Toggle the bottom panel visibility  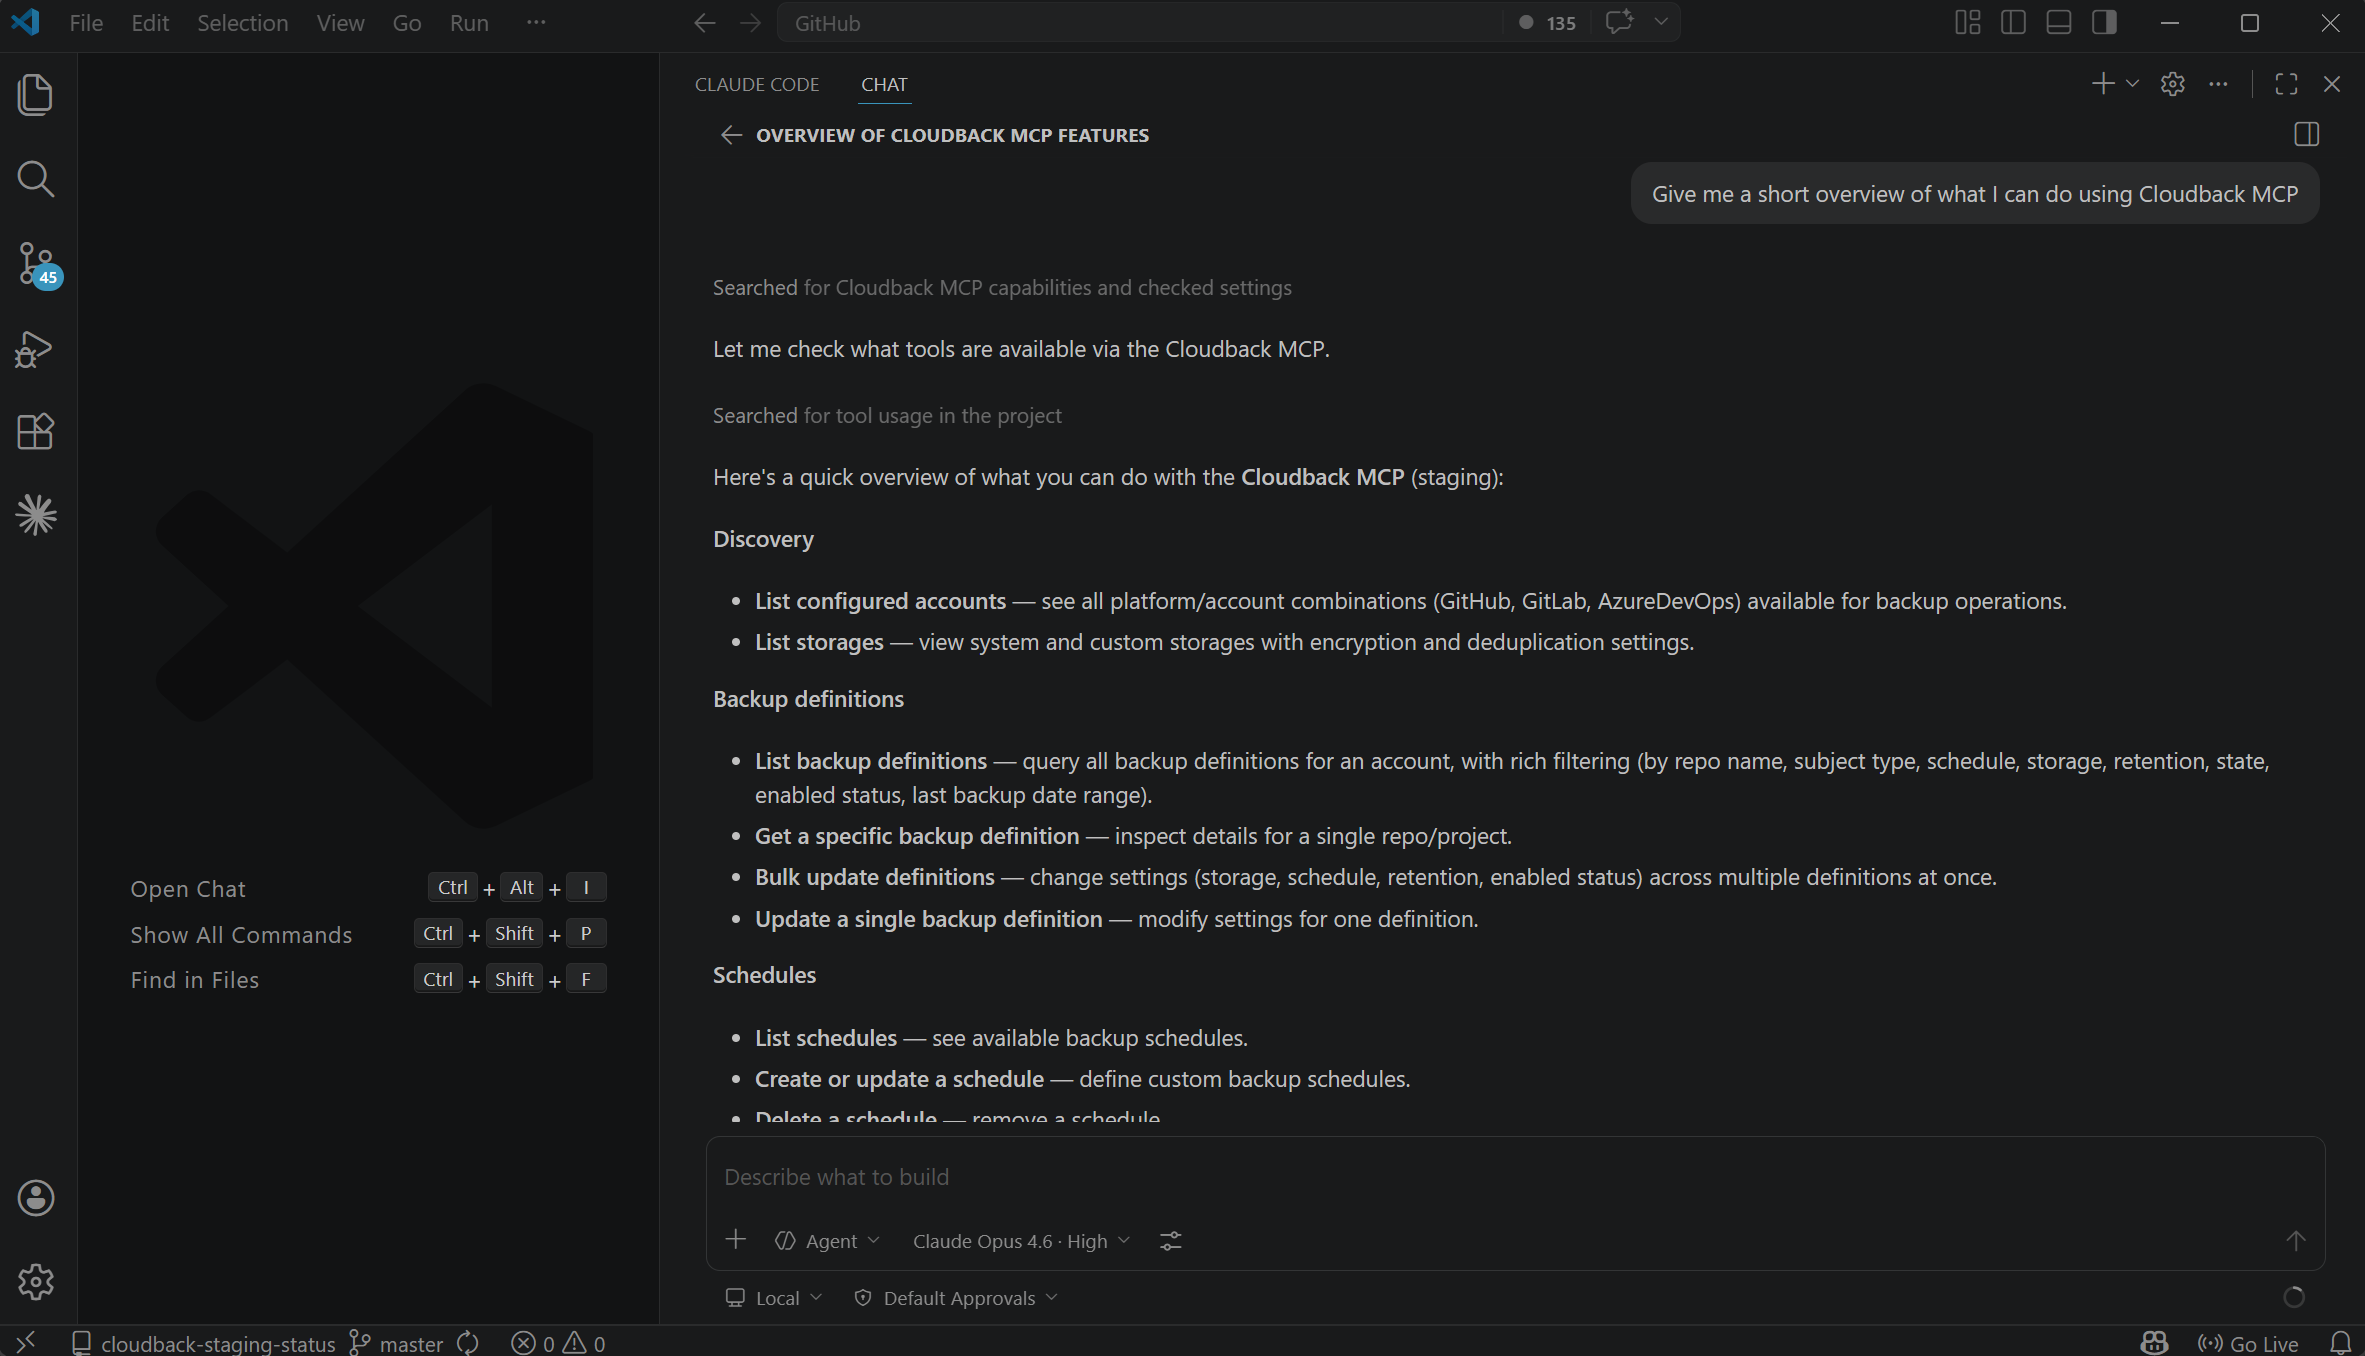click(x=2059, y=22)
